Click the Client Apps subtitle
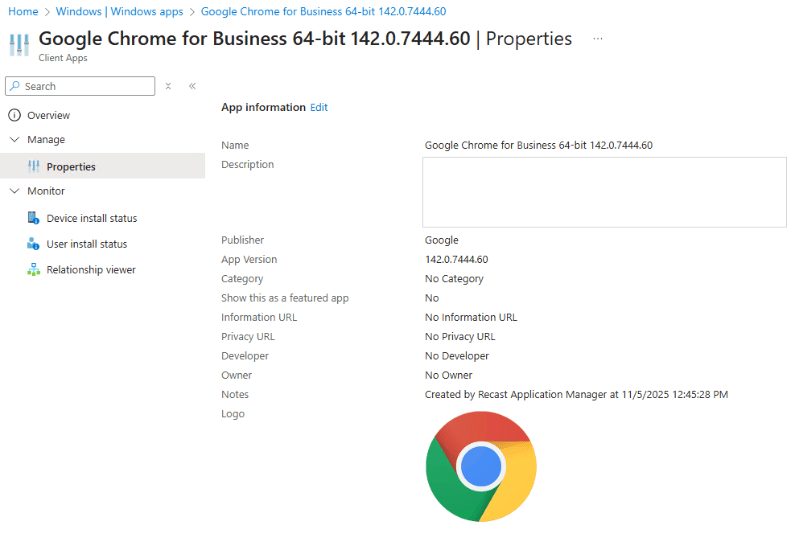Viewport: 805px width, 547px height. [63, 58]
